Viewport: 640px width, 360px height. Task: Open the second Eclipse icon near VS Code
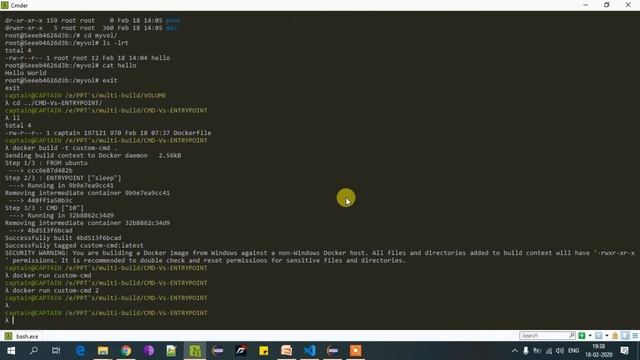point(333,351)
